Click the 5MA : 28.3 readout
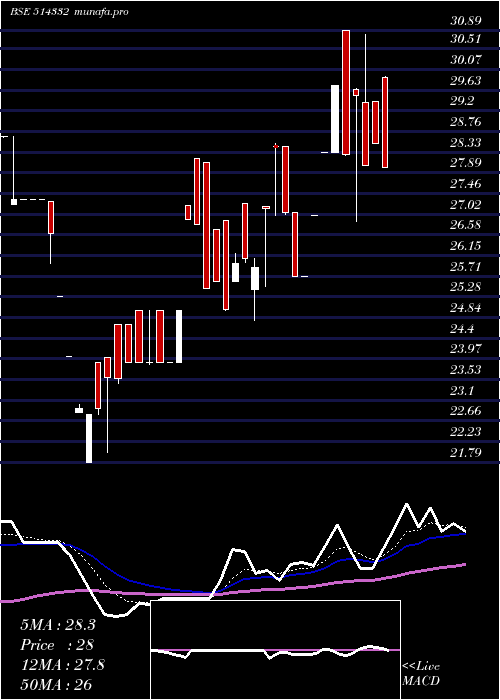Image resolution: width=500 pixels, height=700 pixels. tap(58, 625)
